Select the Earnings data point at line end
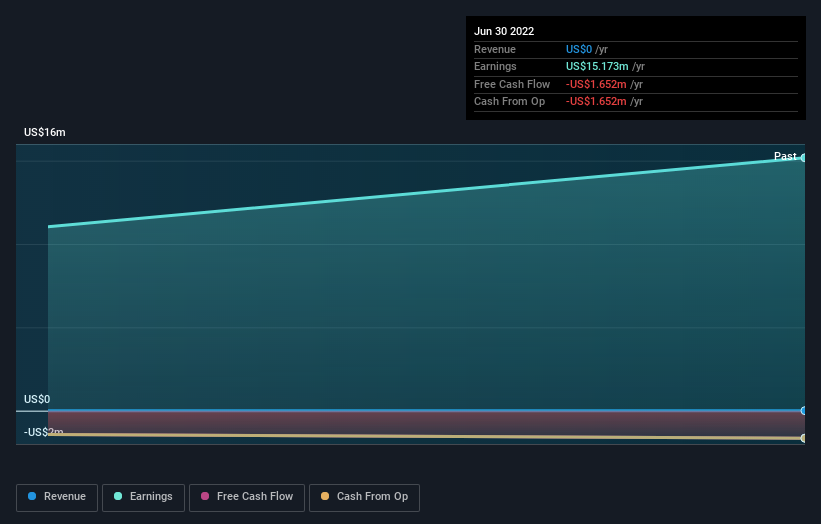Image resolution: width=821 pixels, height=524 pixels. (x=803, y=158)
